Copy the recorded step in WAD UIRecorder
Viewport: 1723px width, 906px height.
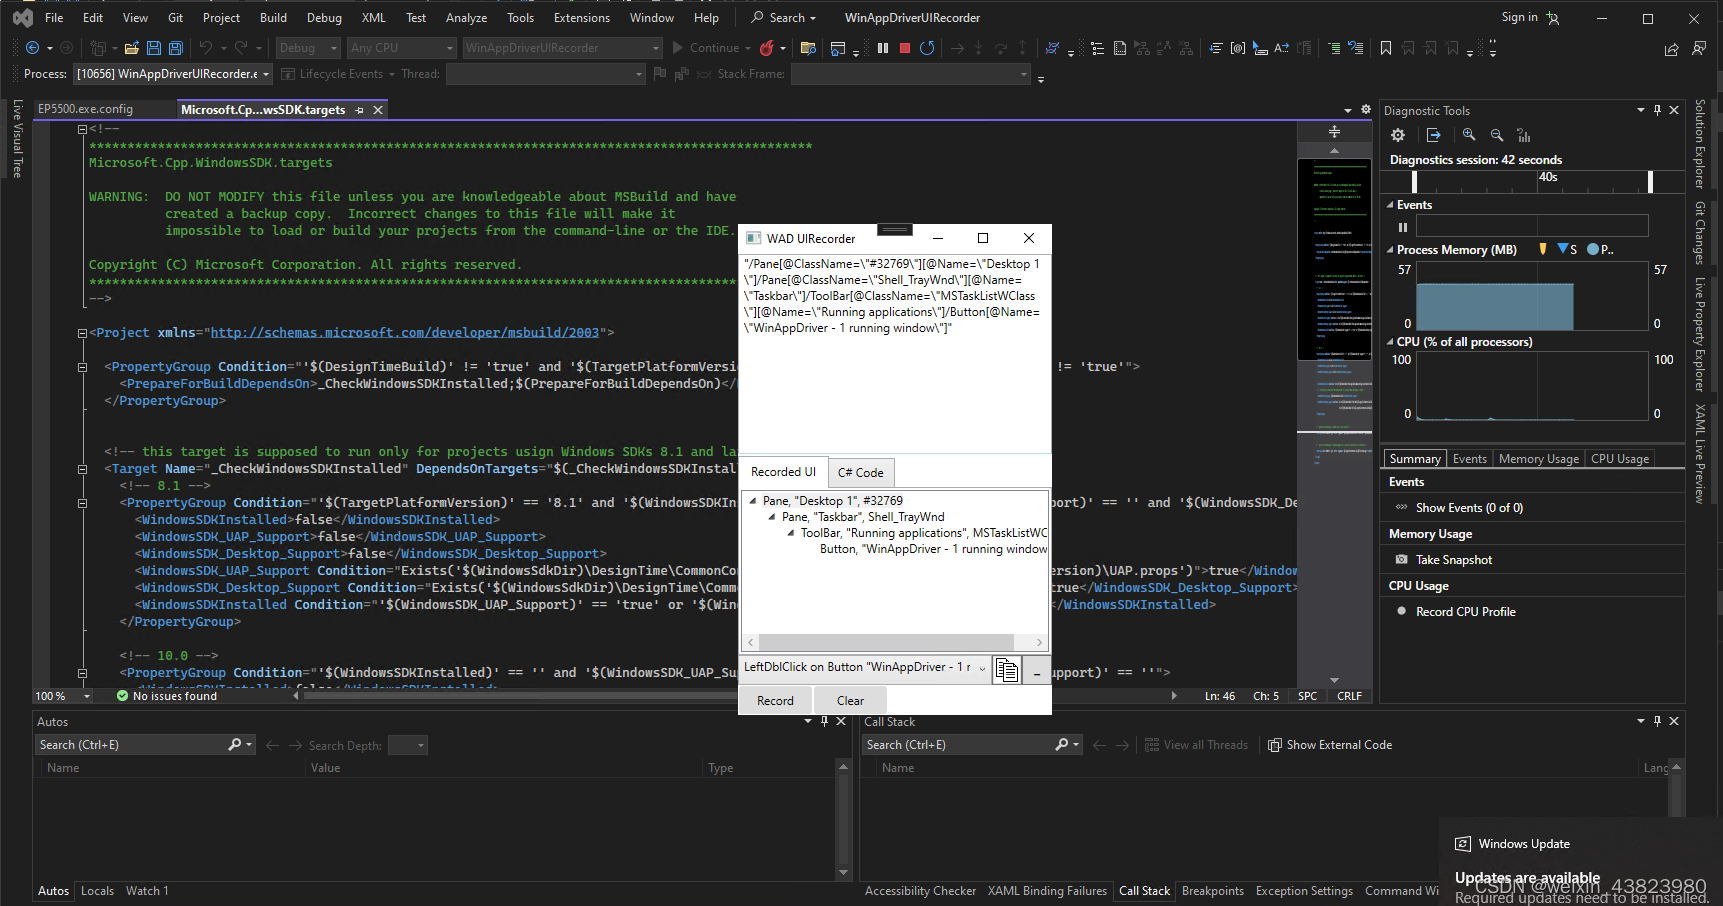[x=1006, y=669]
